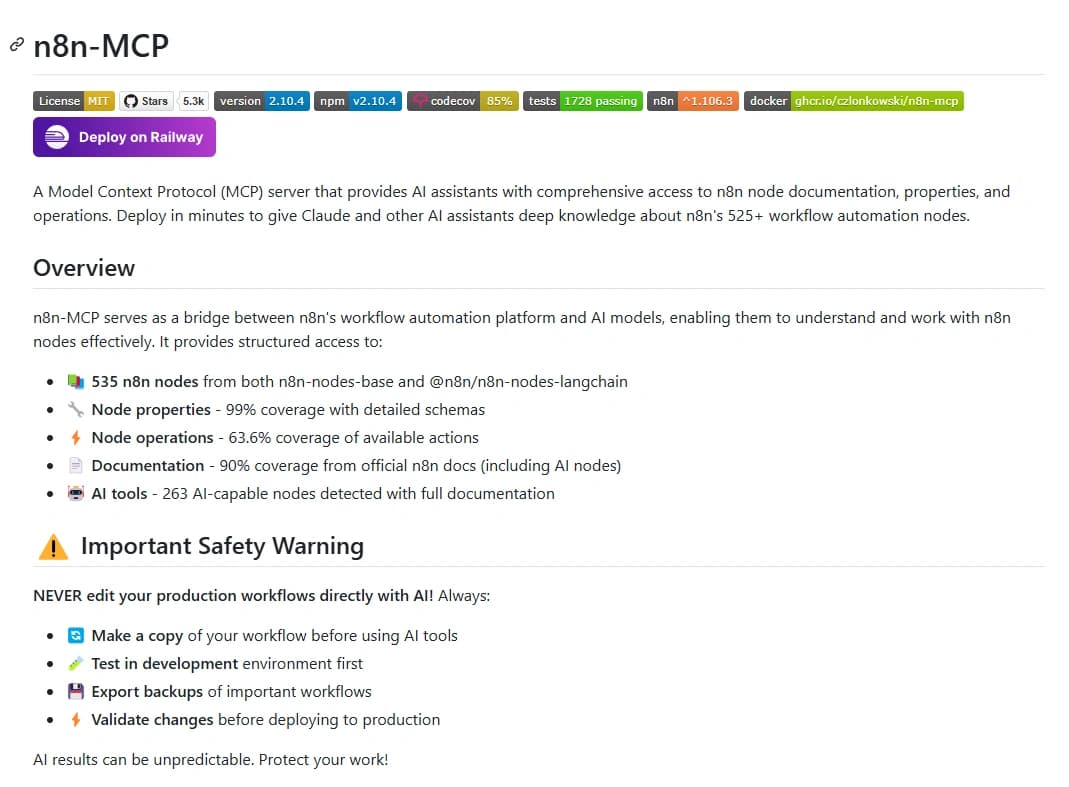
Task: Click the GitHub Stars badge
Action: click(x=146, y=100)
